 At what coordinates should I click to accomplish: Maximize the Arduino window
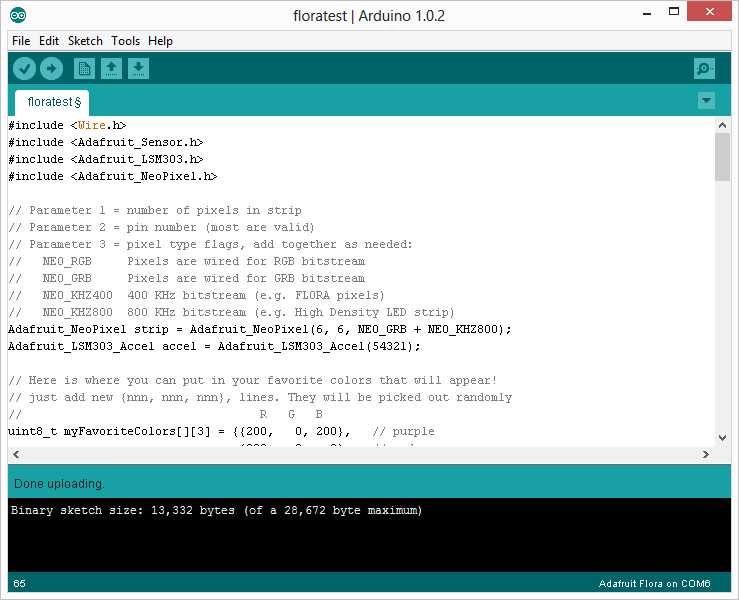(674, 11)
